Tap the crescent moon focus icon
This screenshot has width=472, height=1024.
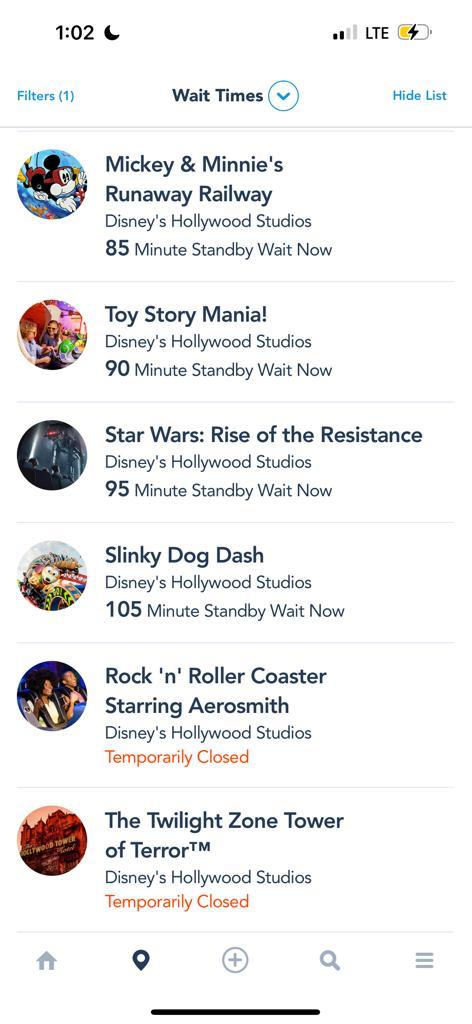pos(112,33)
